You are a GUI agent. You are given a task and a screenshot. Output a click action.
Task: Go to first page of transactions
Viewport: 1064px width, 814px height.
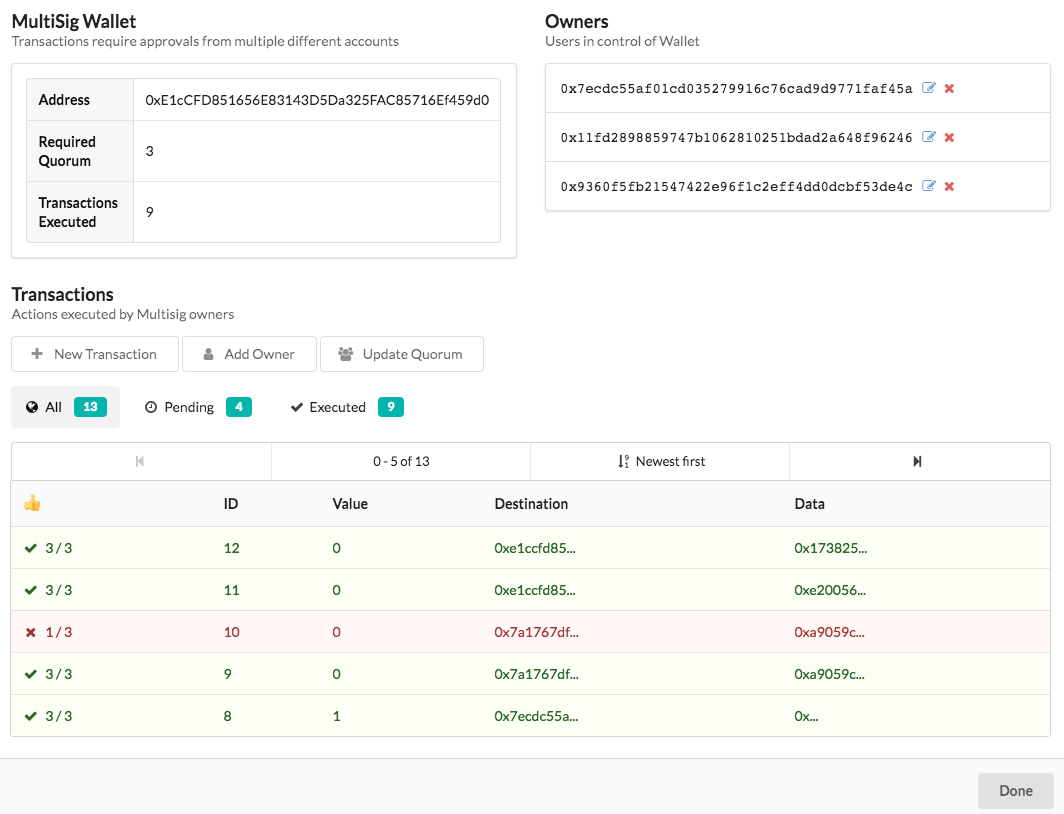(x=141, y=461)
